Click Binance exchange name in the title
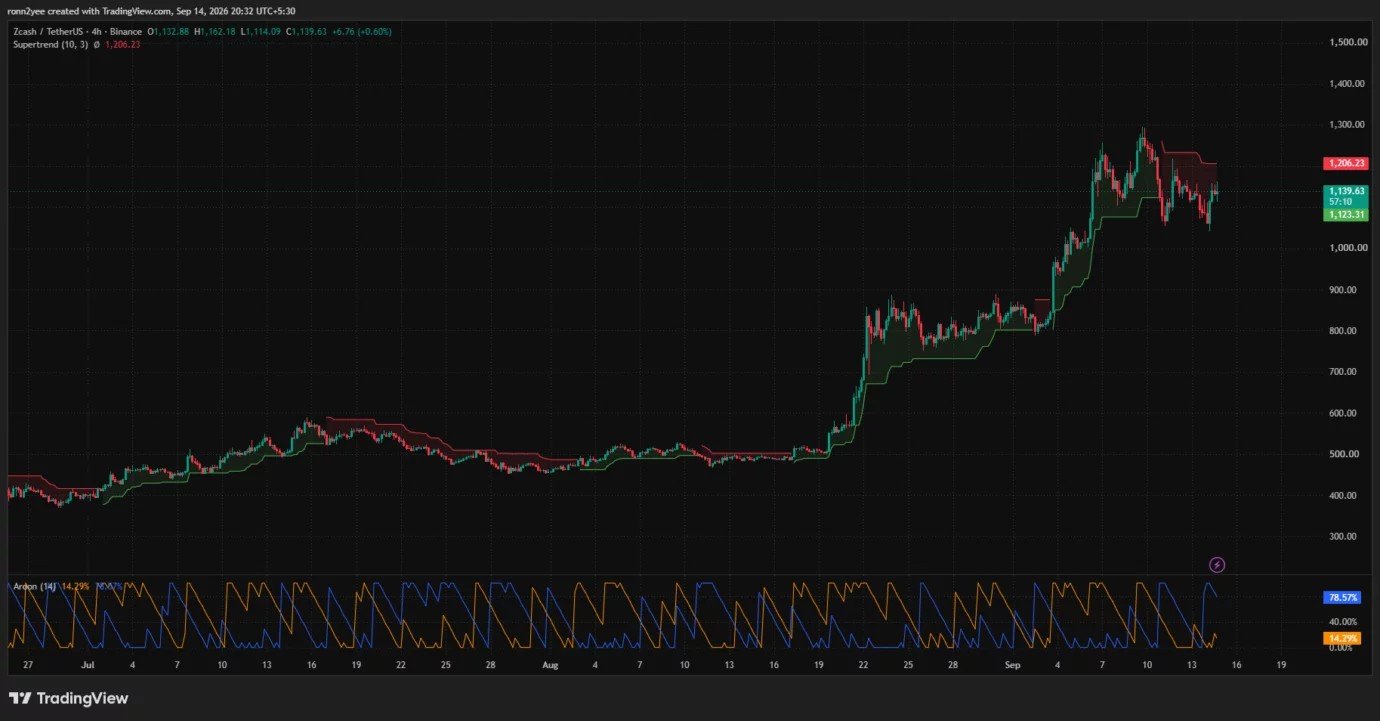This screenshot has height=721, width=1380. (x=127, y=32)
